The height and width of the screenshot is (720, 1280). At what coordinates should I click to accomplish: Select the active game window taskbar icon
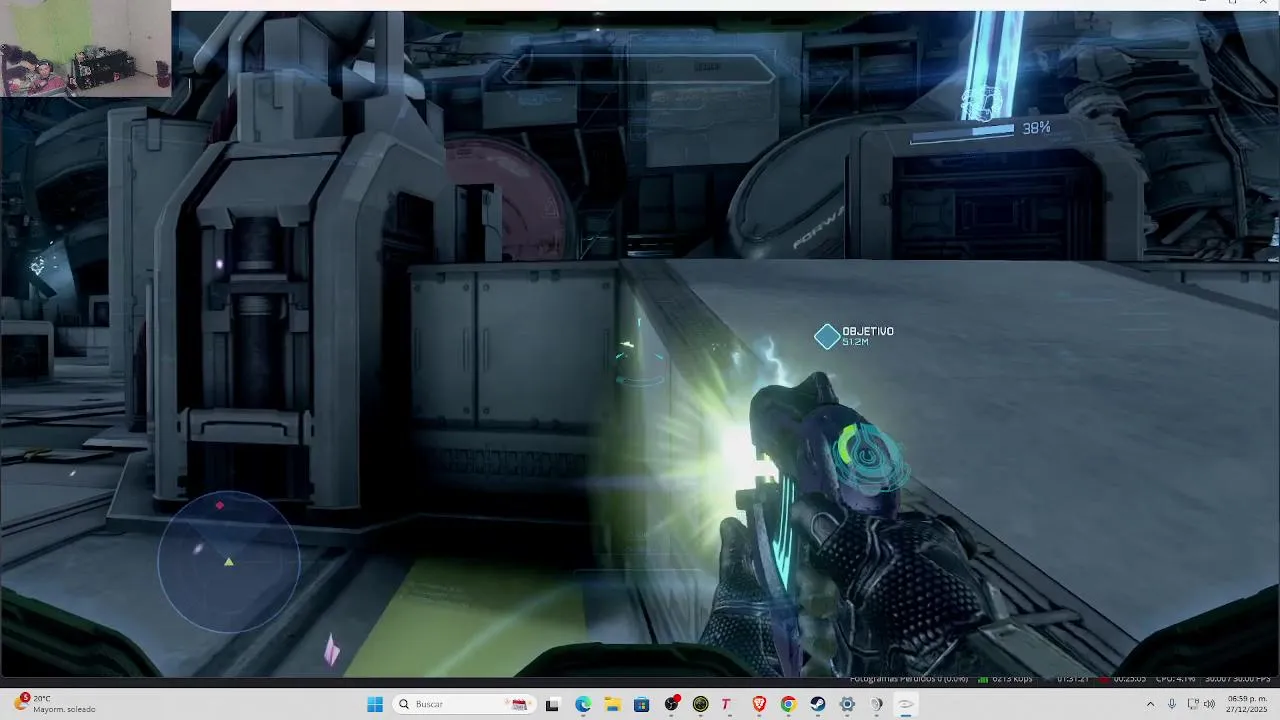905,704
